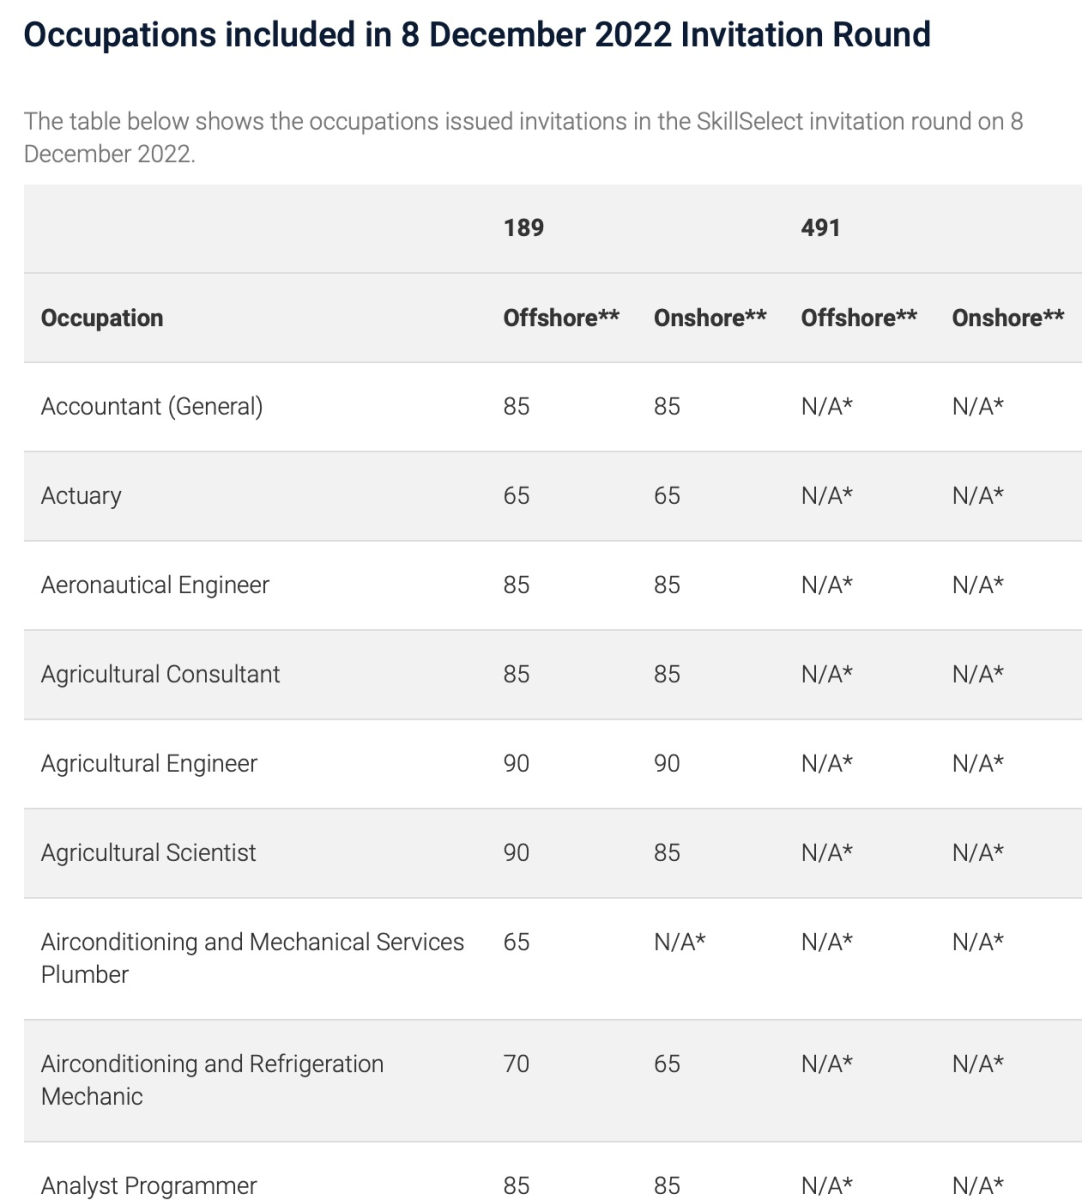This screenshot has height=1200, width=1088.
Task: Click the Onshore header under 189
Action: tap(710, 318)
